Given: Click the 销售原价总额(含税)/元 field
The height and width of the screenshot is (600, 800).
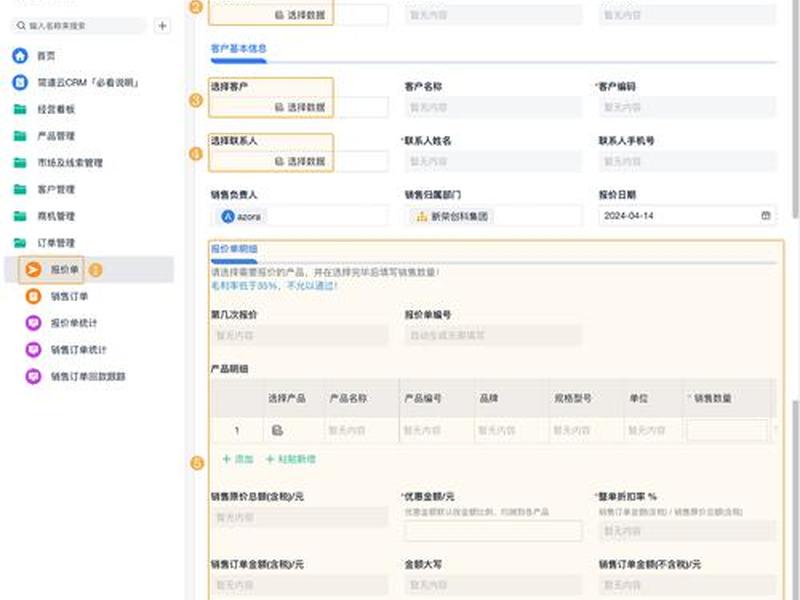Looking at the screenshot, I should tap(299, 517).
